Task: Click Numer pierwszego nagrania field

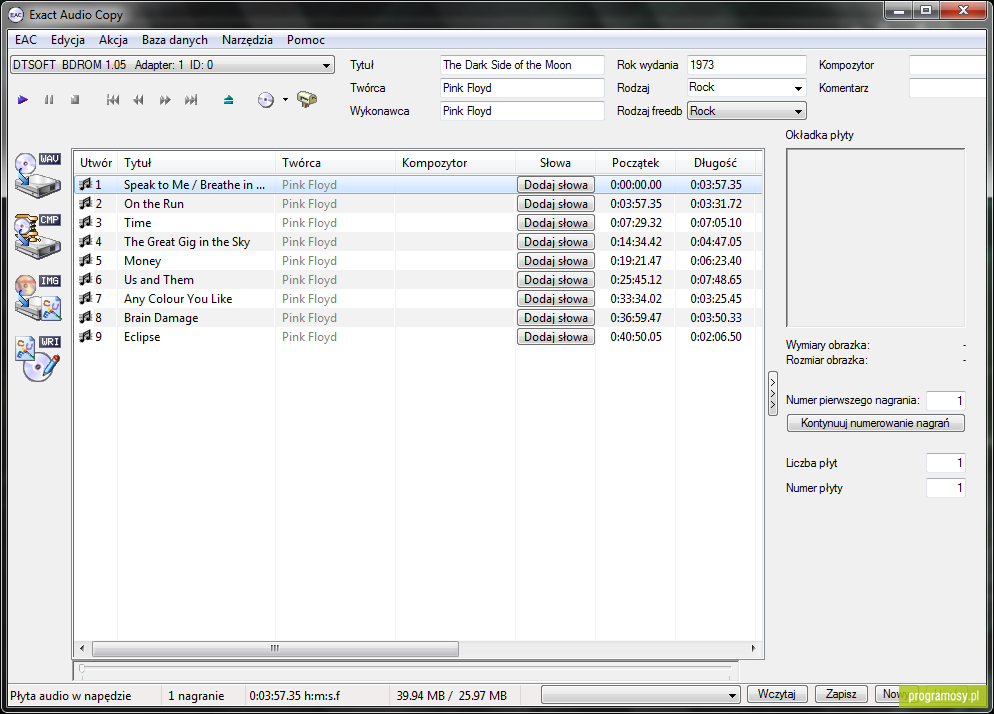Action: click(x=946, y=400)
